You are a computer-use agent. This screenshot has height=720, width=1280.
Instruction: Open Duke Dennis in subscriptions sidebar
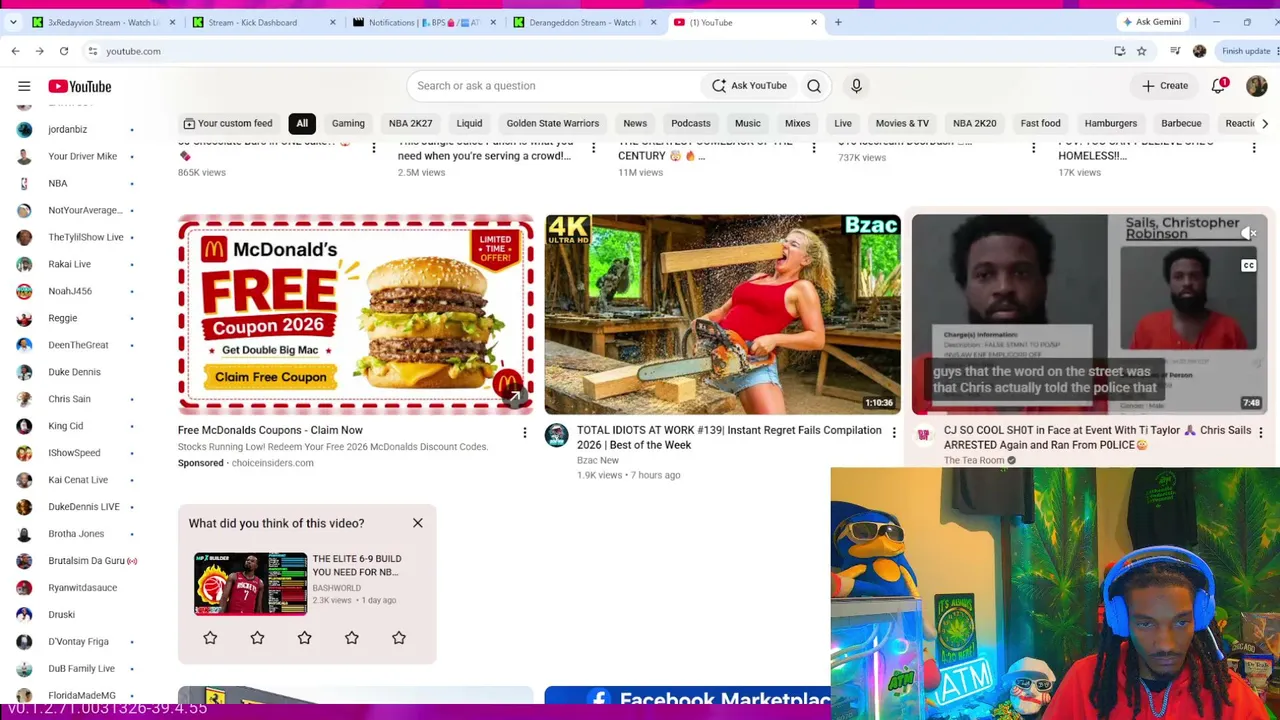[74, 372]
